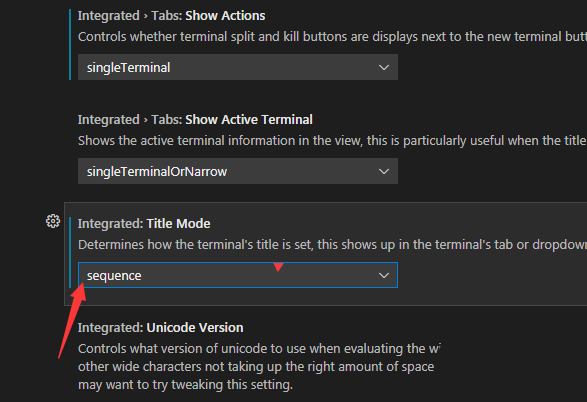This screenshot has height=402, width=587.
Task: Click the blue modified bar beside Title Mode
Action: [x=70, y=252]
